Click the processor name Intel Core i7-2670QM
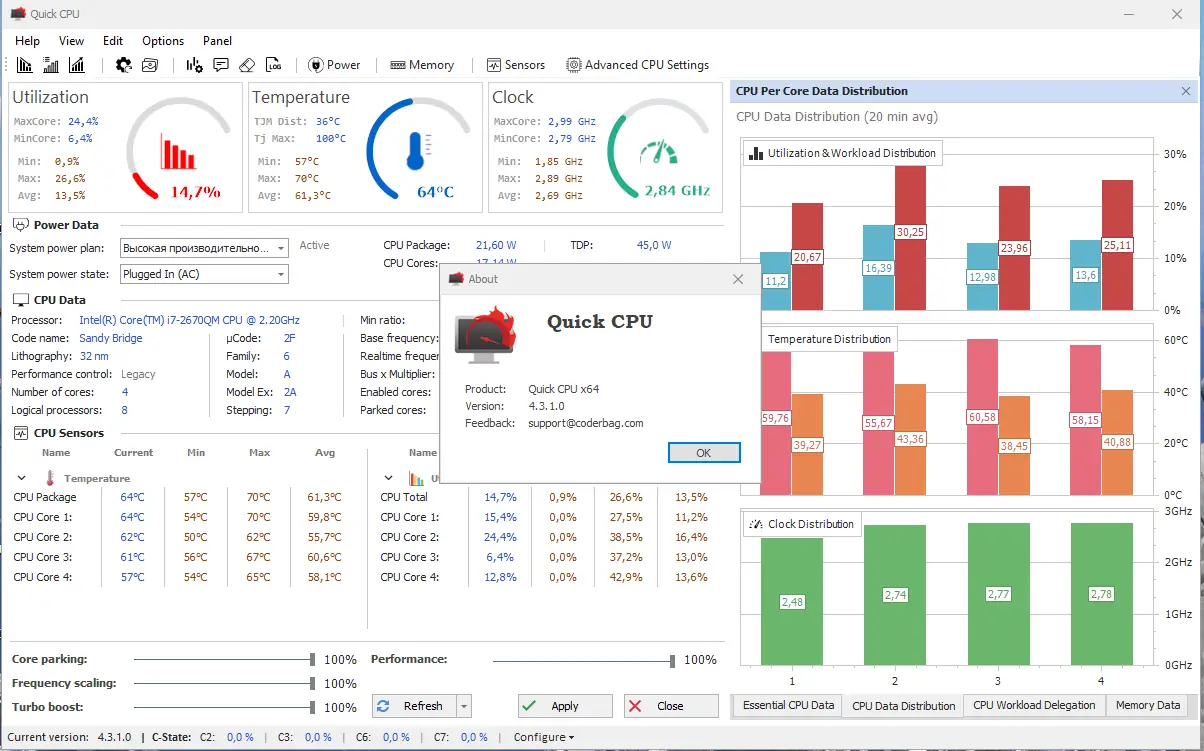Viewport: 1204px width, 751px height. point(189,320)
